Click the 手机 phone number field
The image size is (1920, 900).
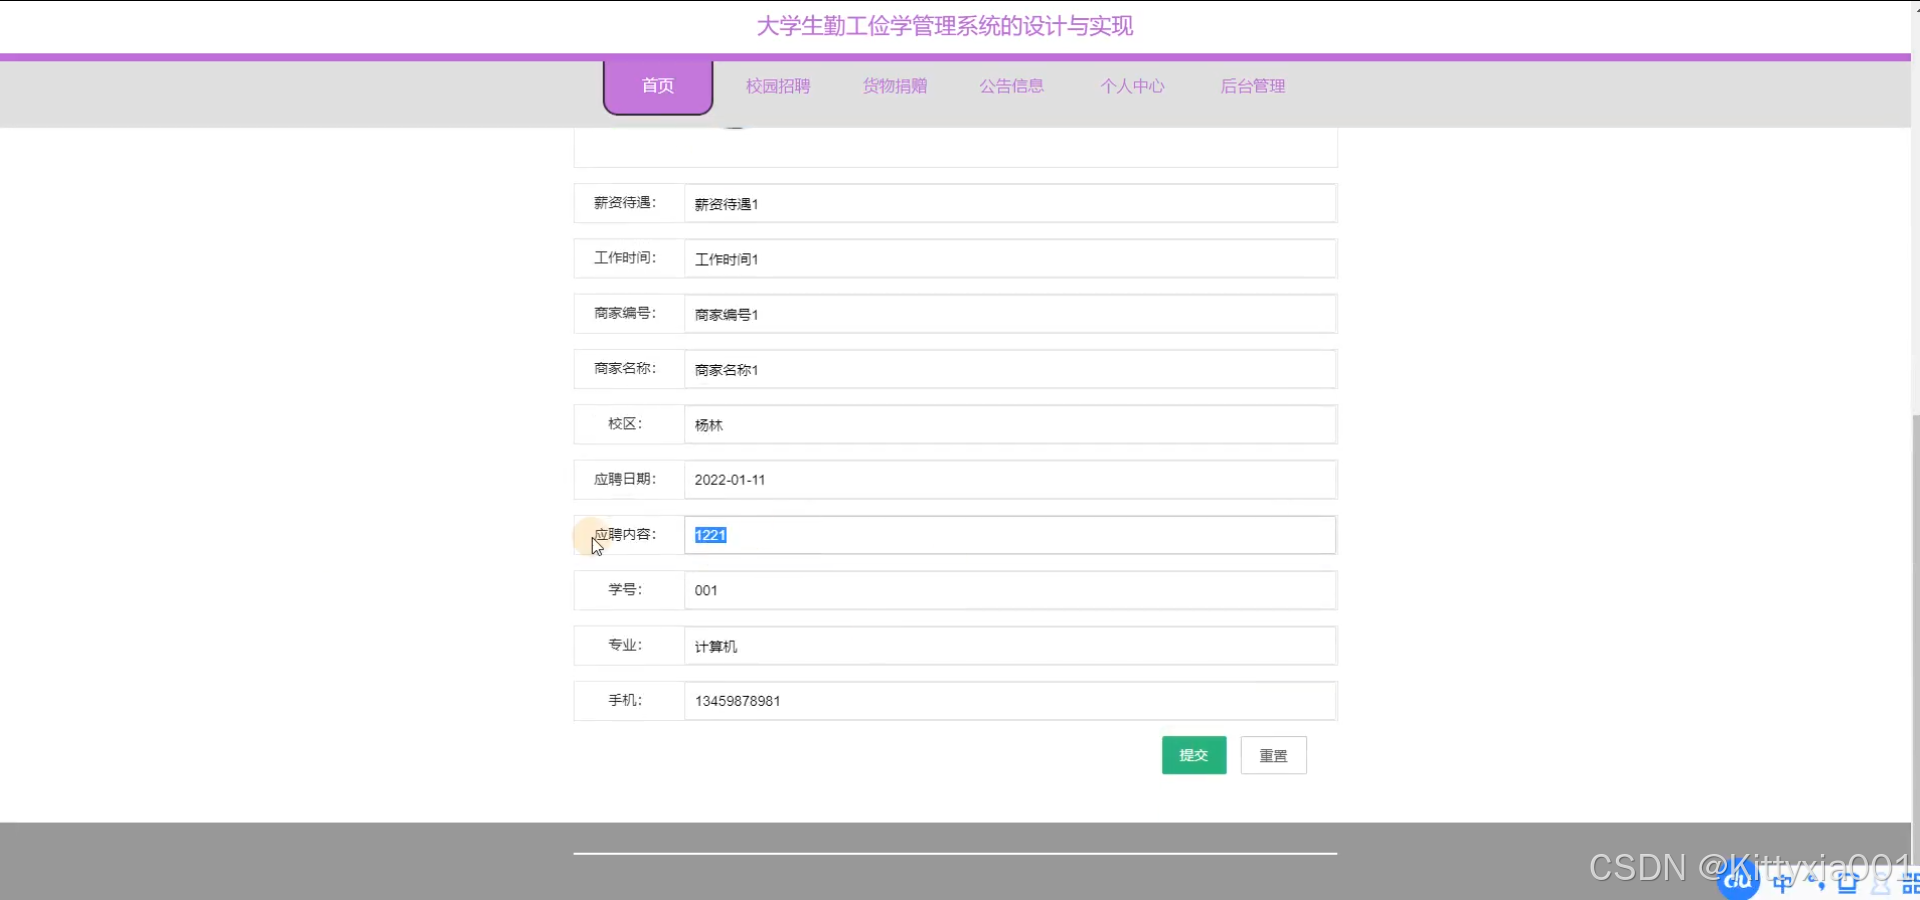[1010, 701]
